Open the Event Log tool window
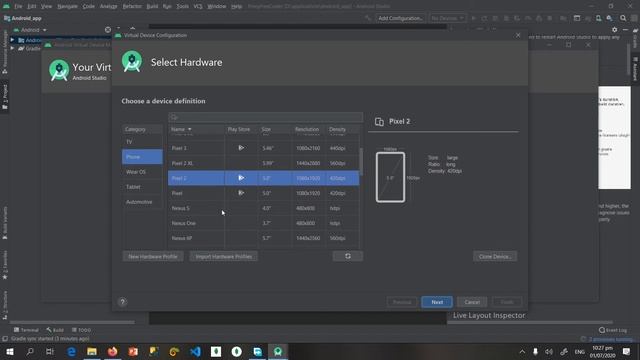The width and height of the screenshot is (640, 360). coord(613,330)
